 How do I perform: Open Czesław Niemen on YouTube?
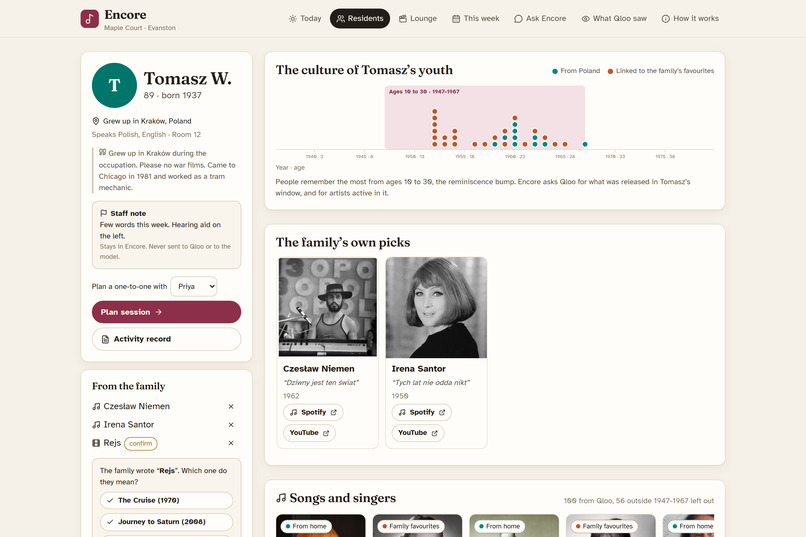tap(309, 433)
